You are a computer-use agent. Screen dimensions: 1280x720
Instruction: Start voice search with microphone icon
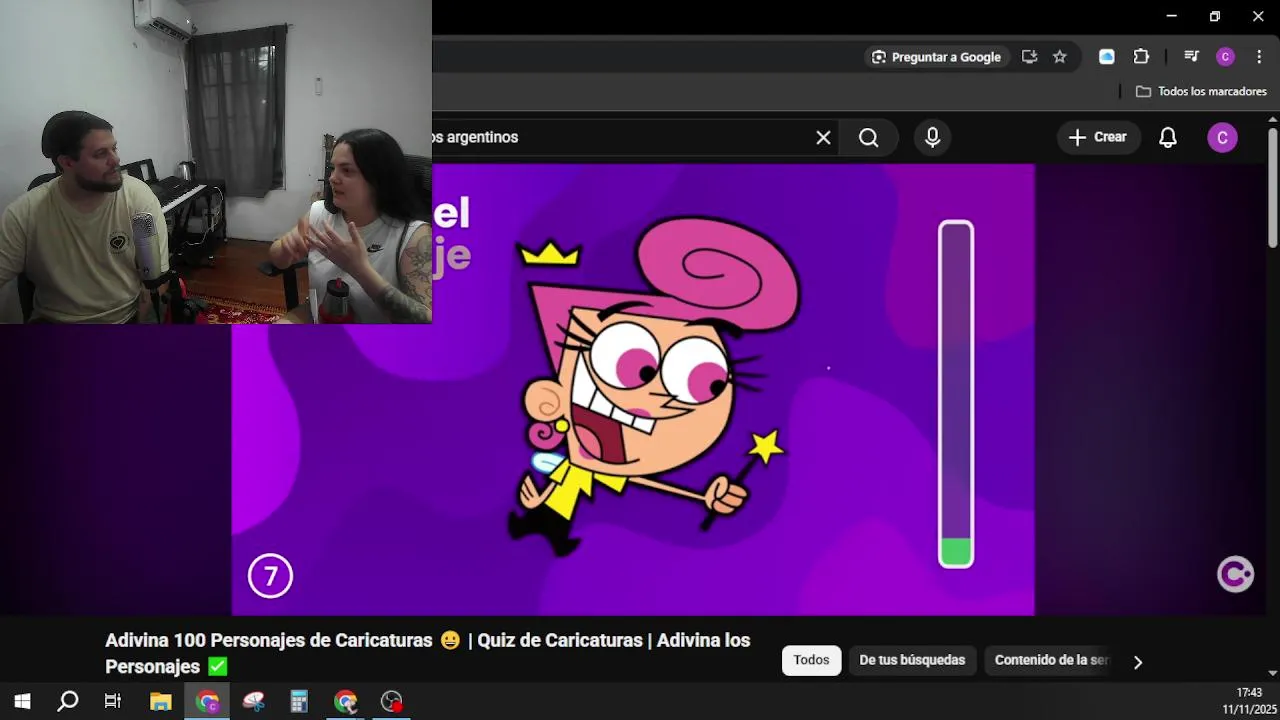932,138
